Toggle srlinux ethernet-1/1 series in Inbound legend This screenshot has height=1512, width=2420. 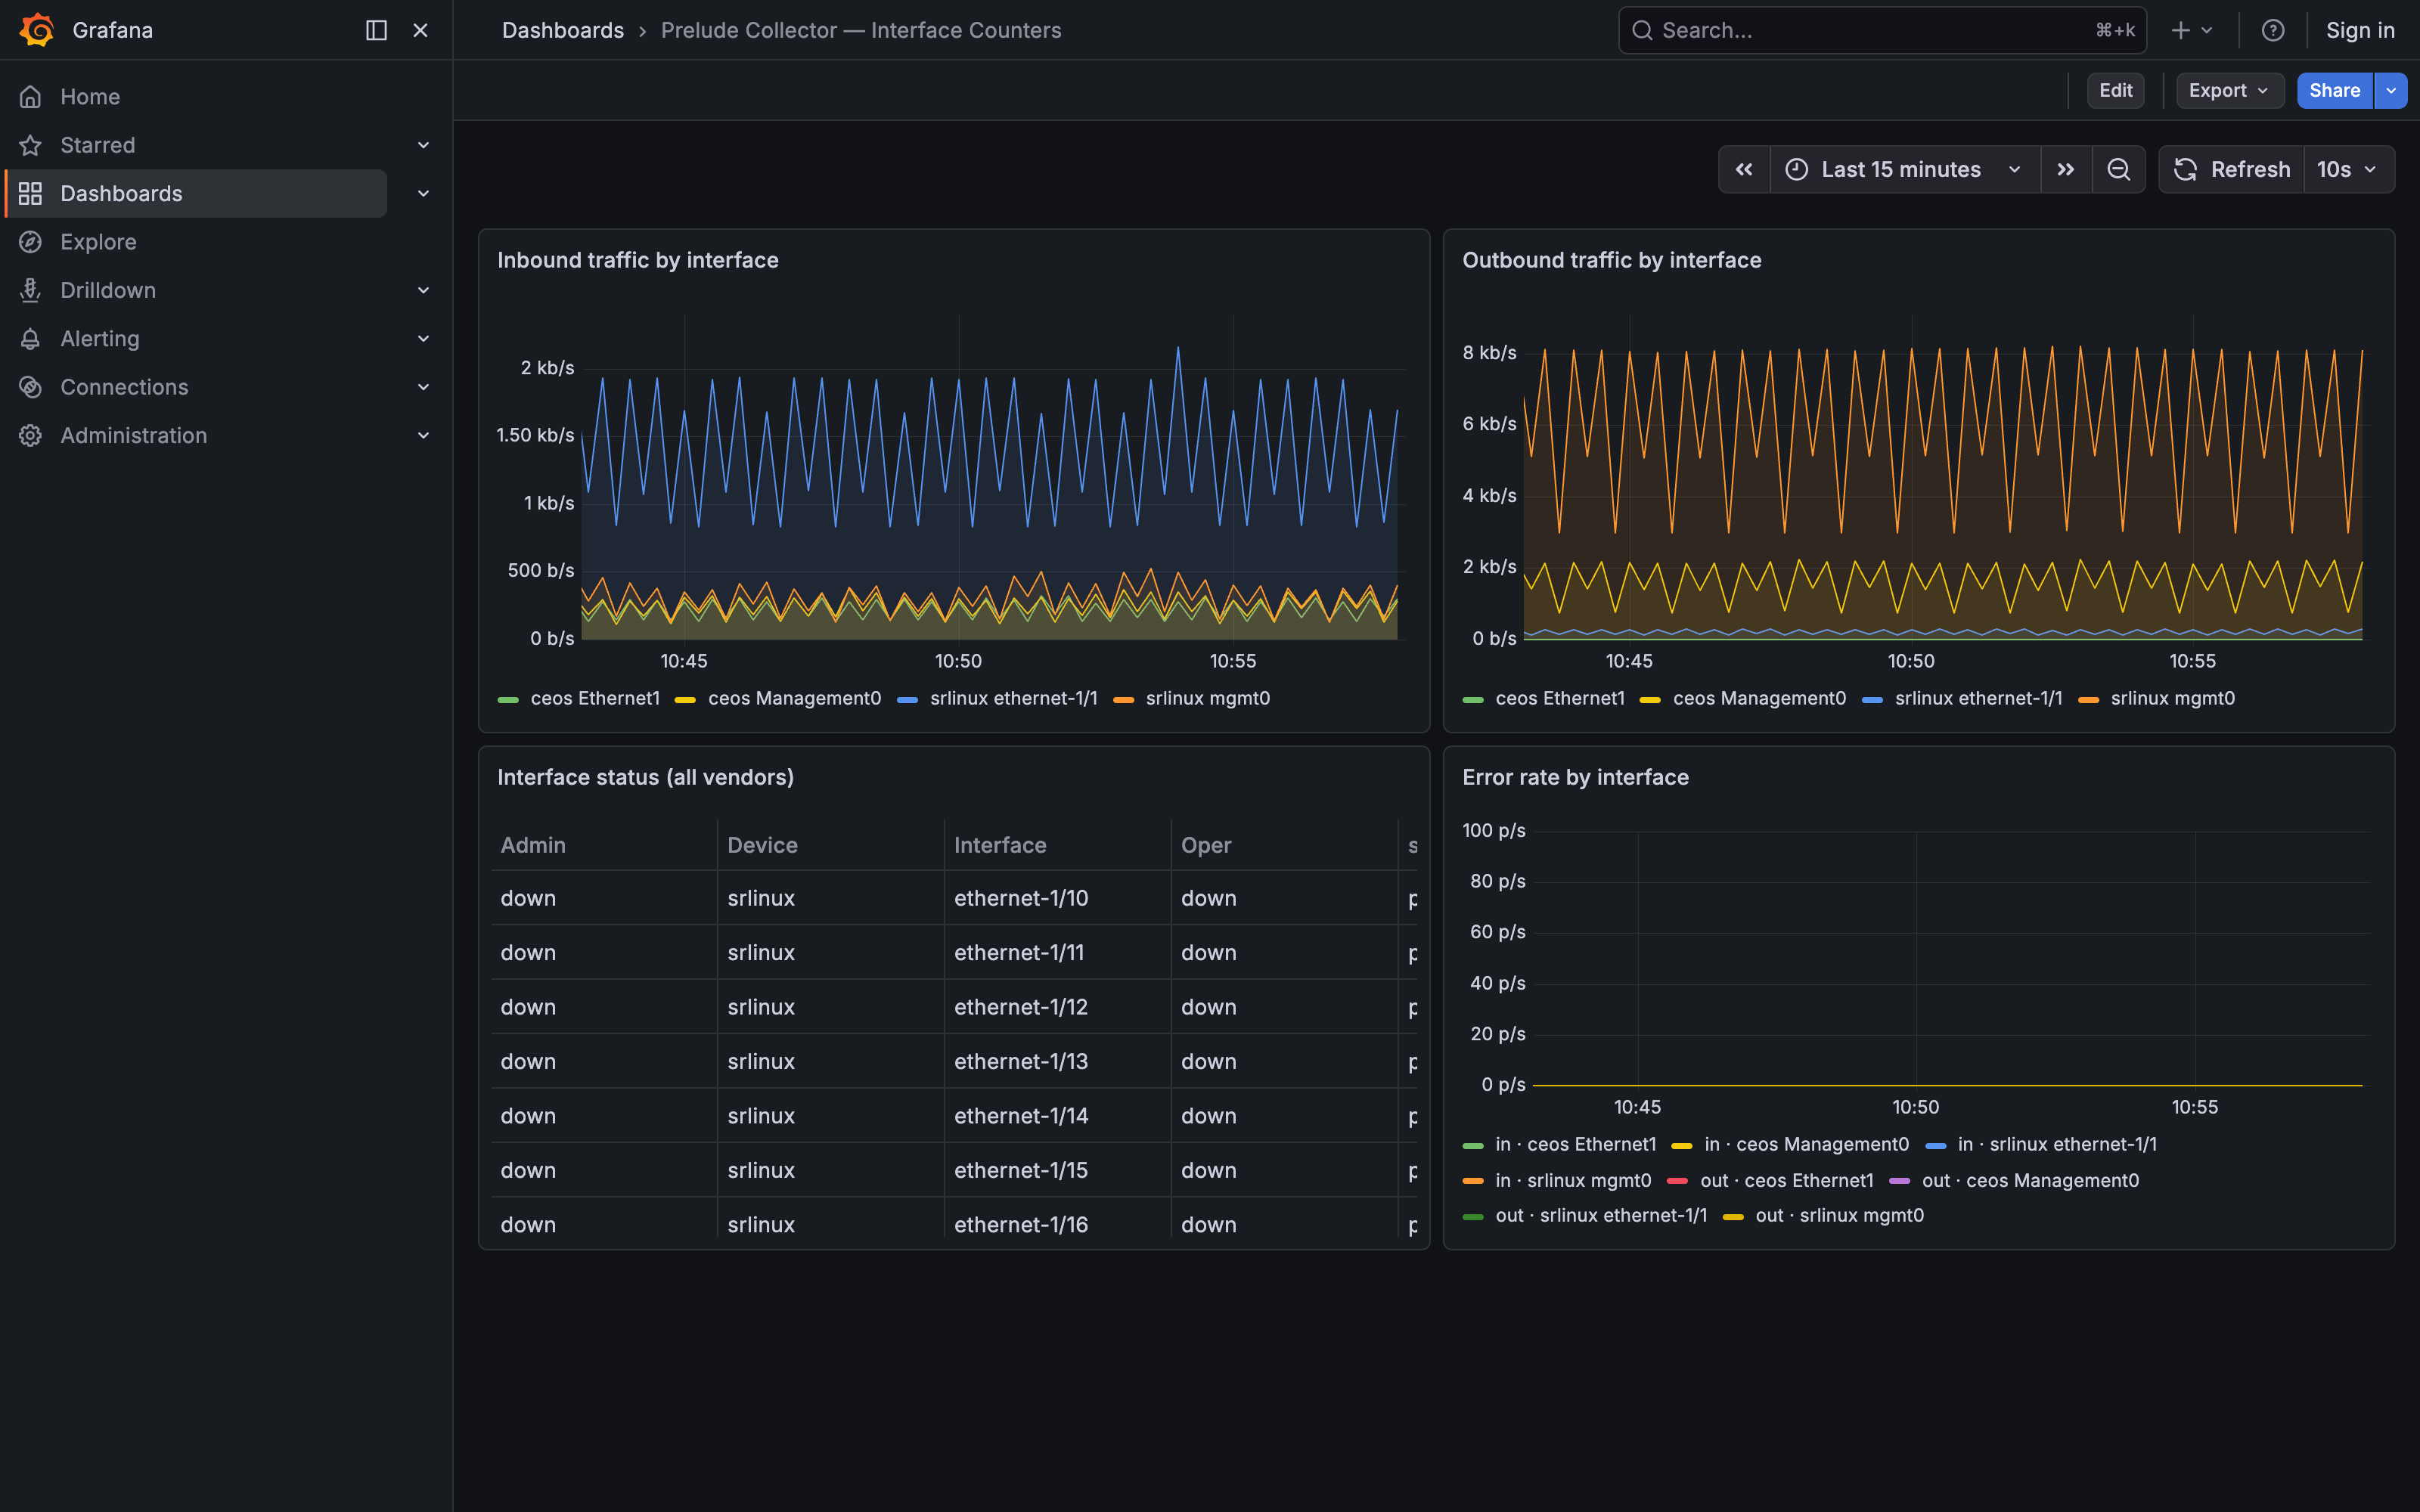(1013, 698)
